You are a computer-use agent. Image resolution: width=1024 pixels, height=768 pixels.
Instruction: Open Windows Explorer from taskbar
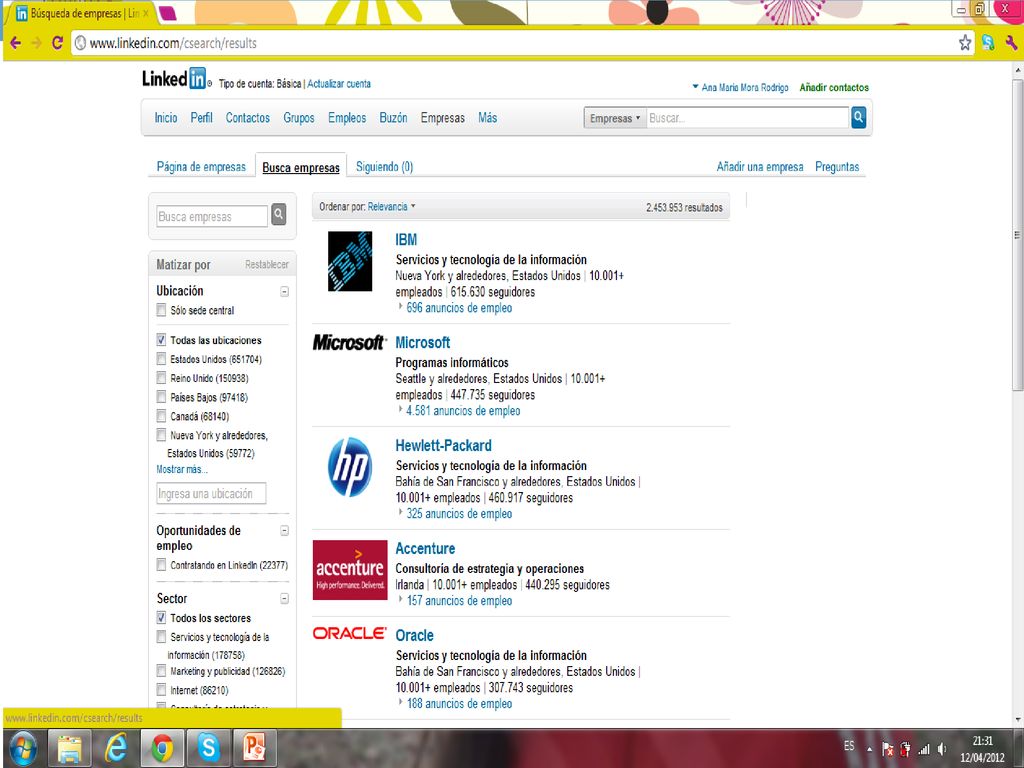click(x=69, y=748)
